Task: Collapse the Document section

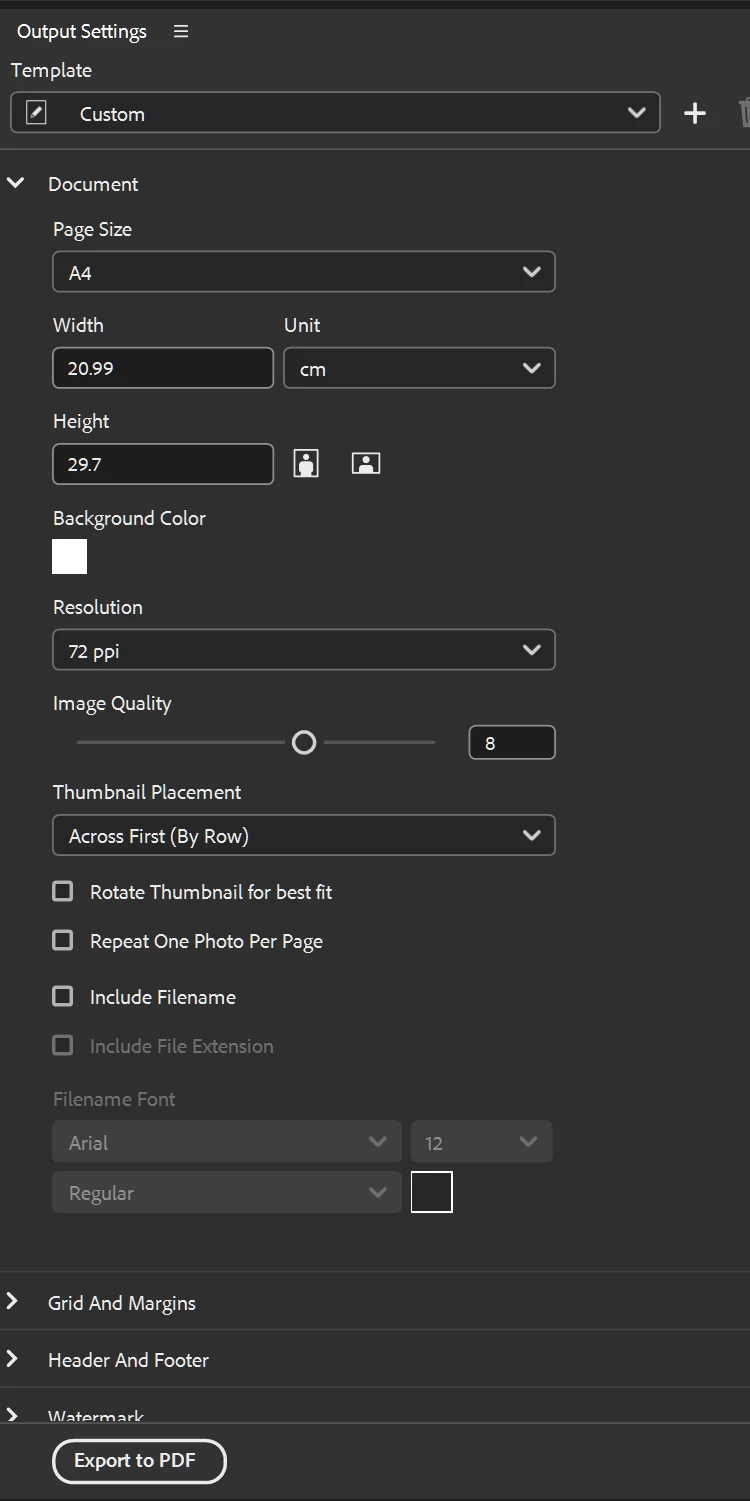Action: pyautogui.click(x=15, y=183)
